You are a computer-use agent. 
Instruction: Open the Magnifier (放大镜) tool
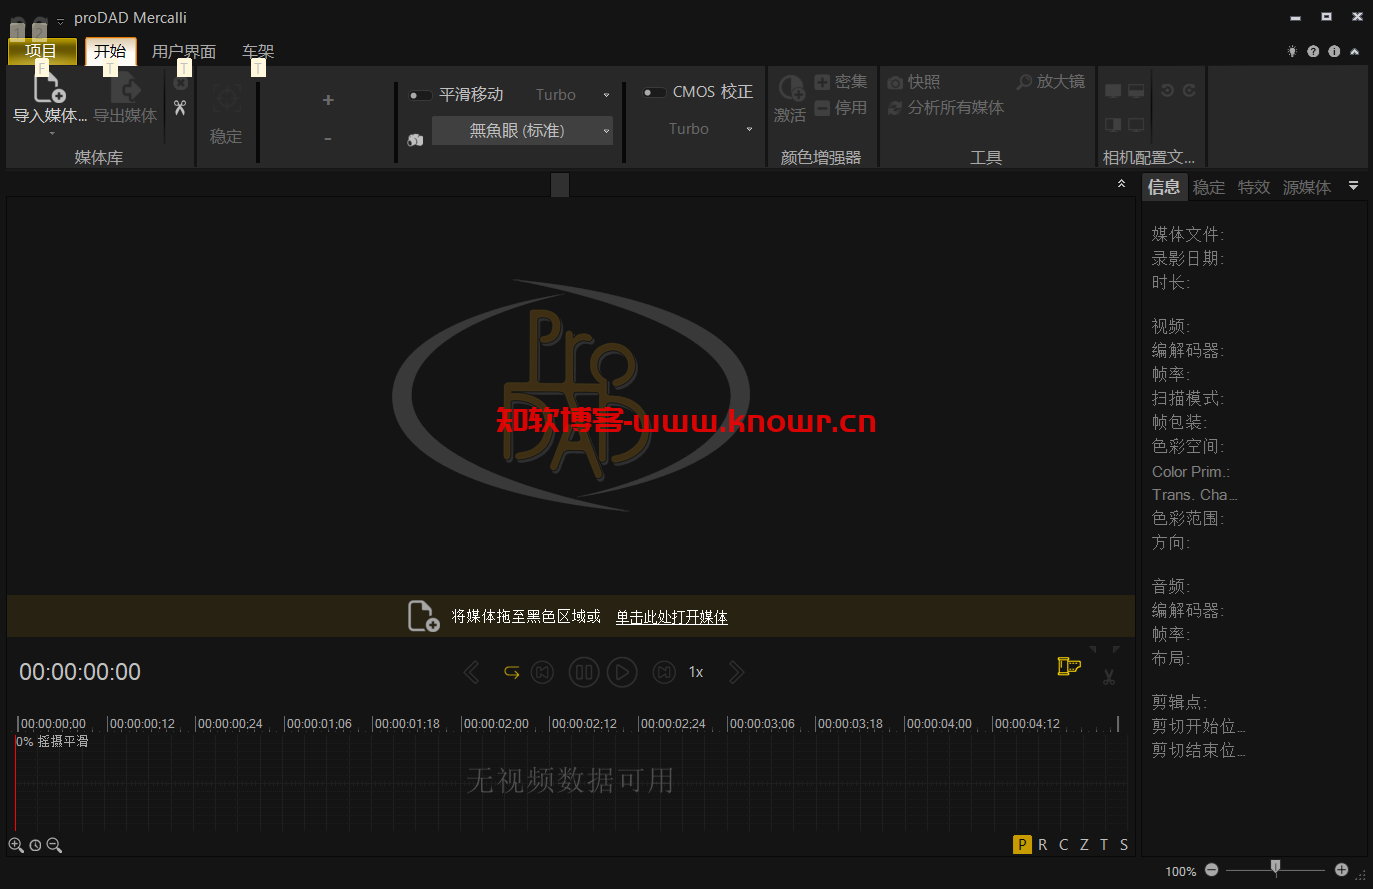(1051, 82)
